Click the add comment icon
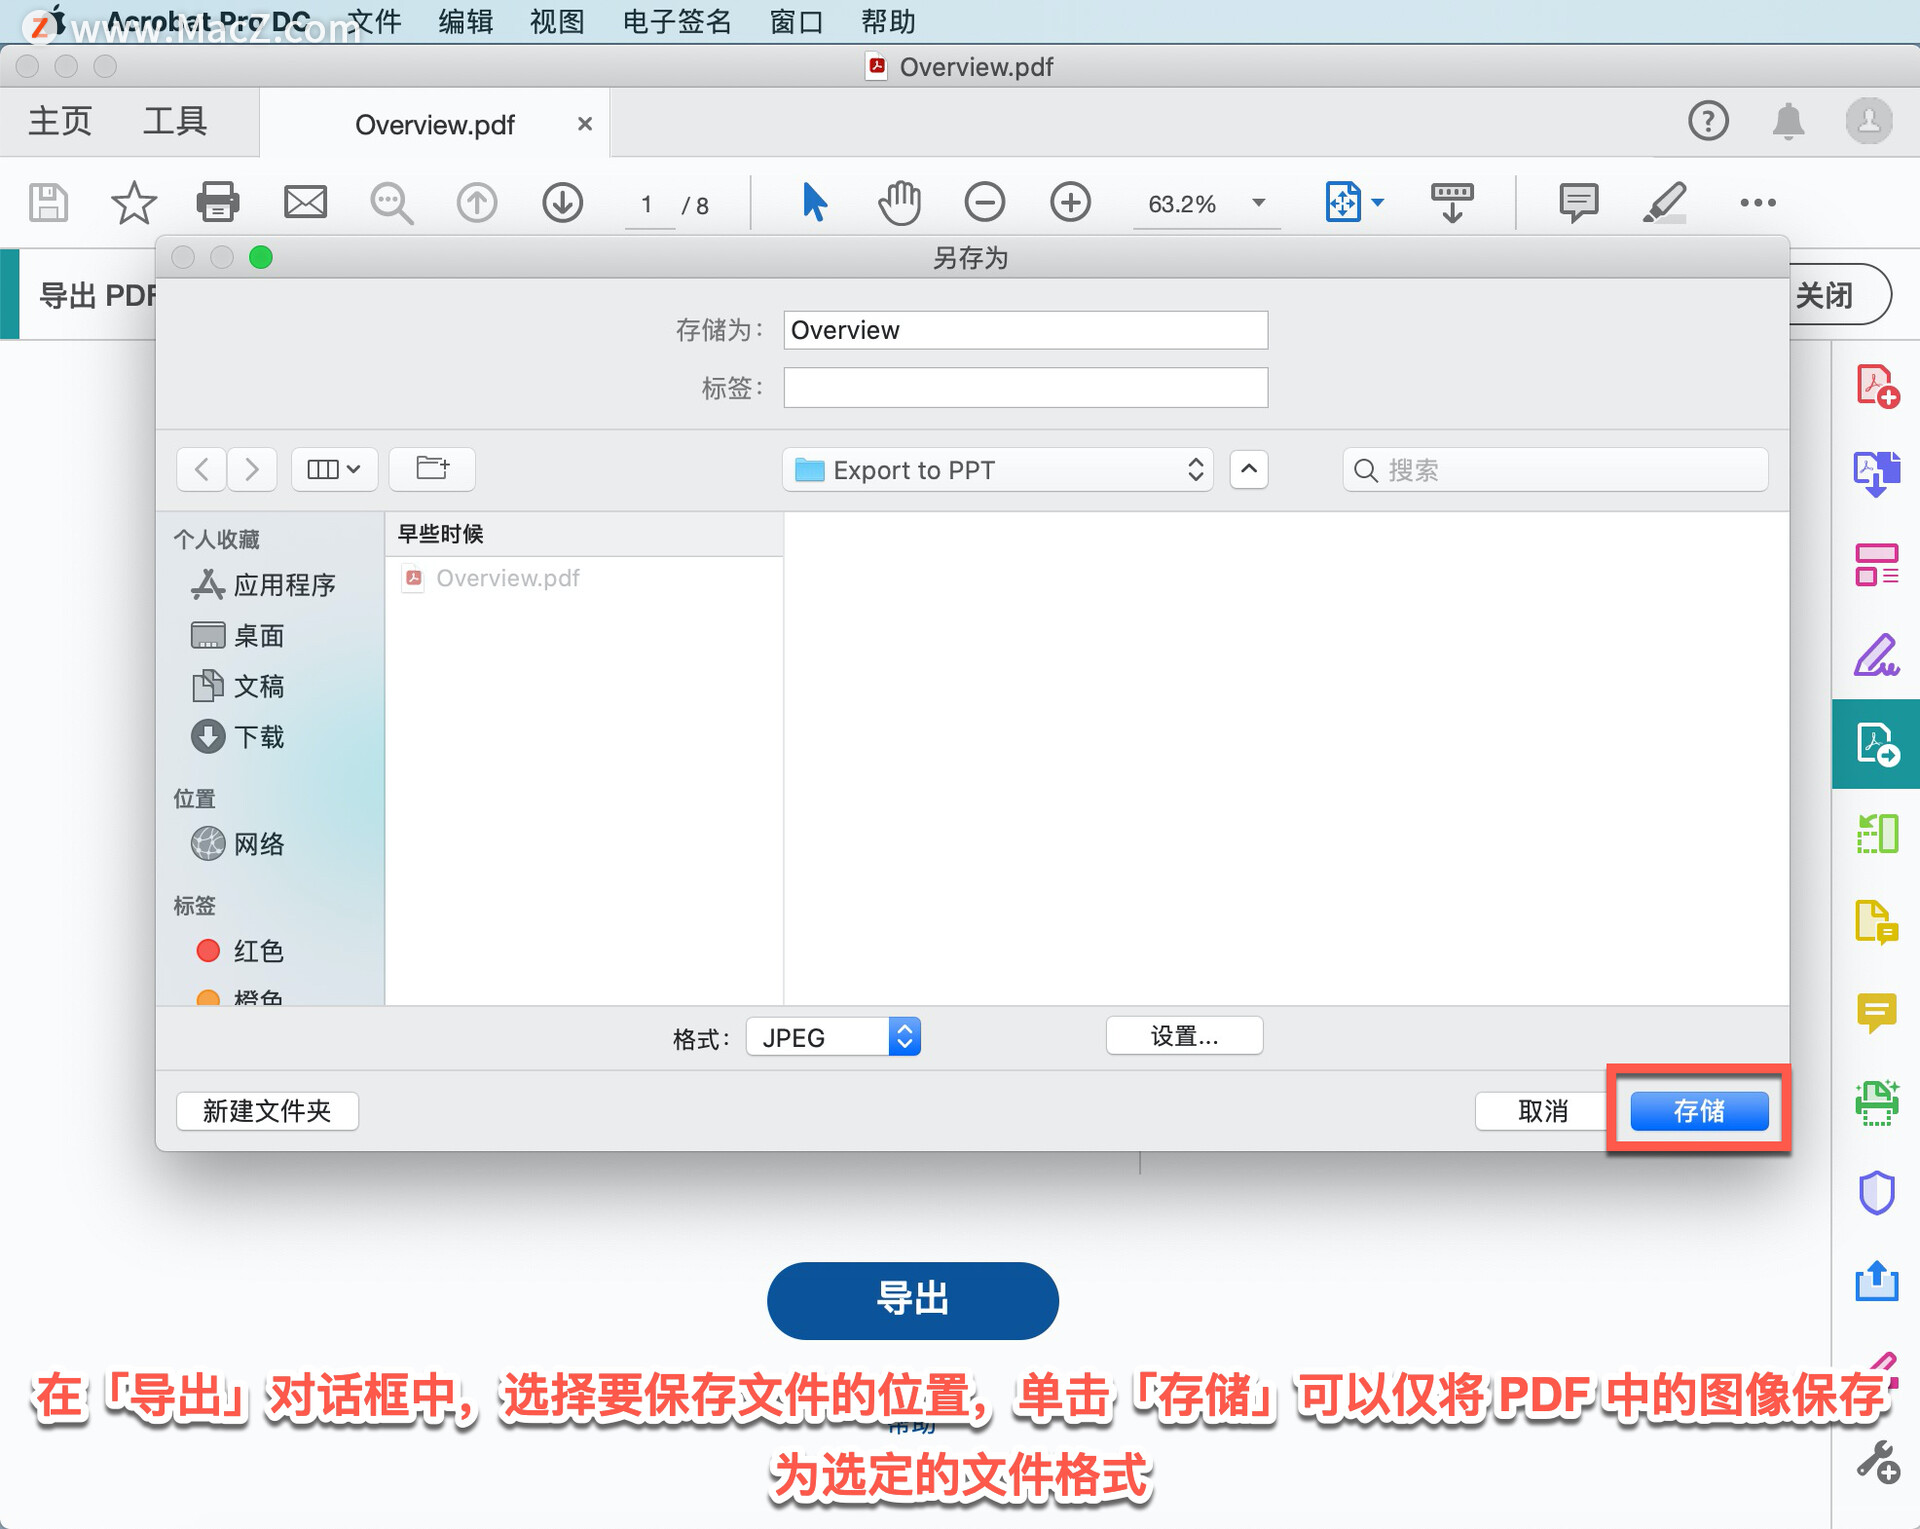This screenshot has height=1529, width=1920. point(1577,203)
